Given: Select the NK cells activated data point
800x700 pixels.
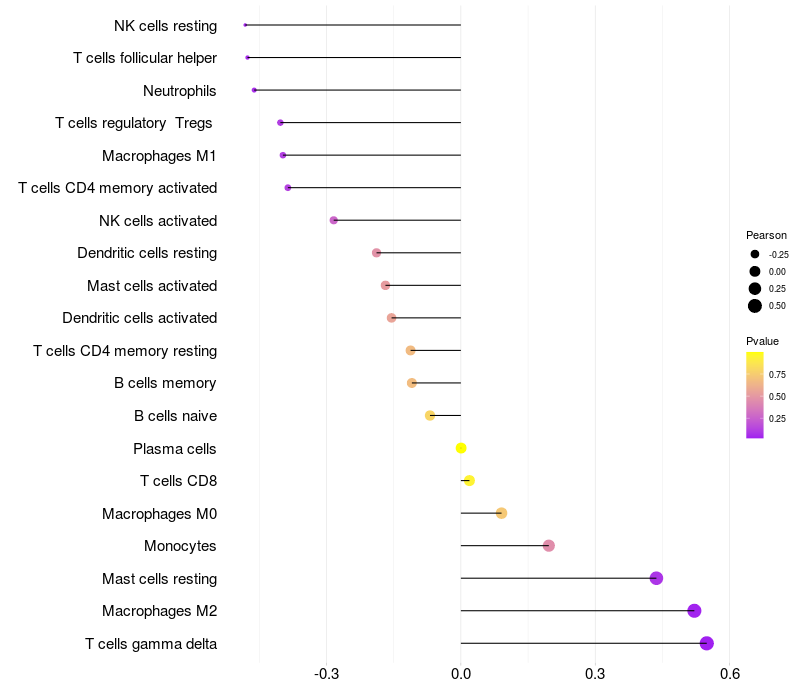Looking at the screenshot, I should (334, 220).
